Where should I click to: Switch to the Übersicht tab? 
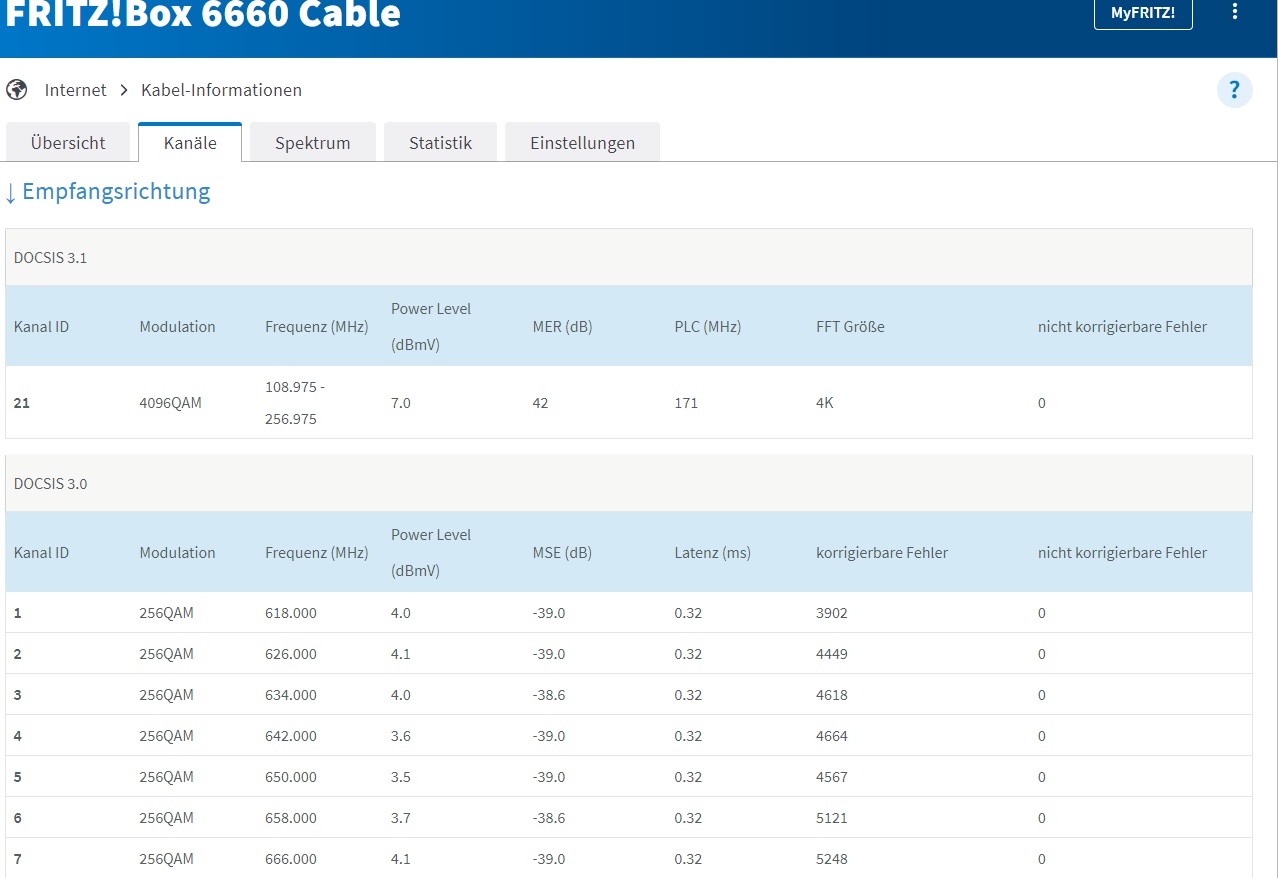click(x=68, y=143)
